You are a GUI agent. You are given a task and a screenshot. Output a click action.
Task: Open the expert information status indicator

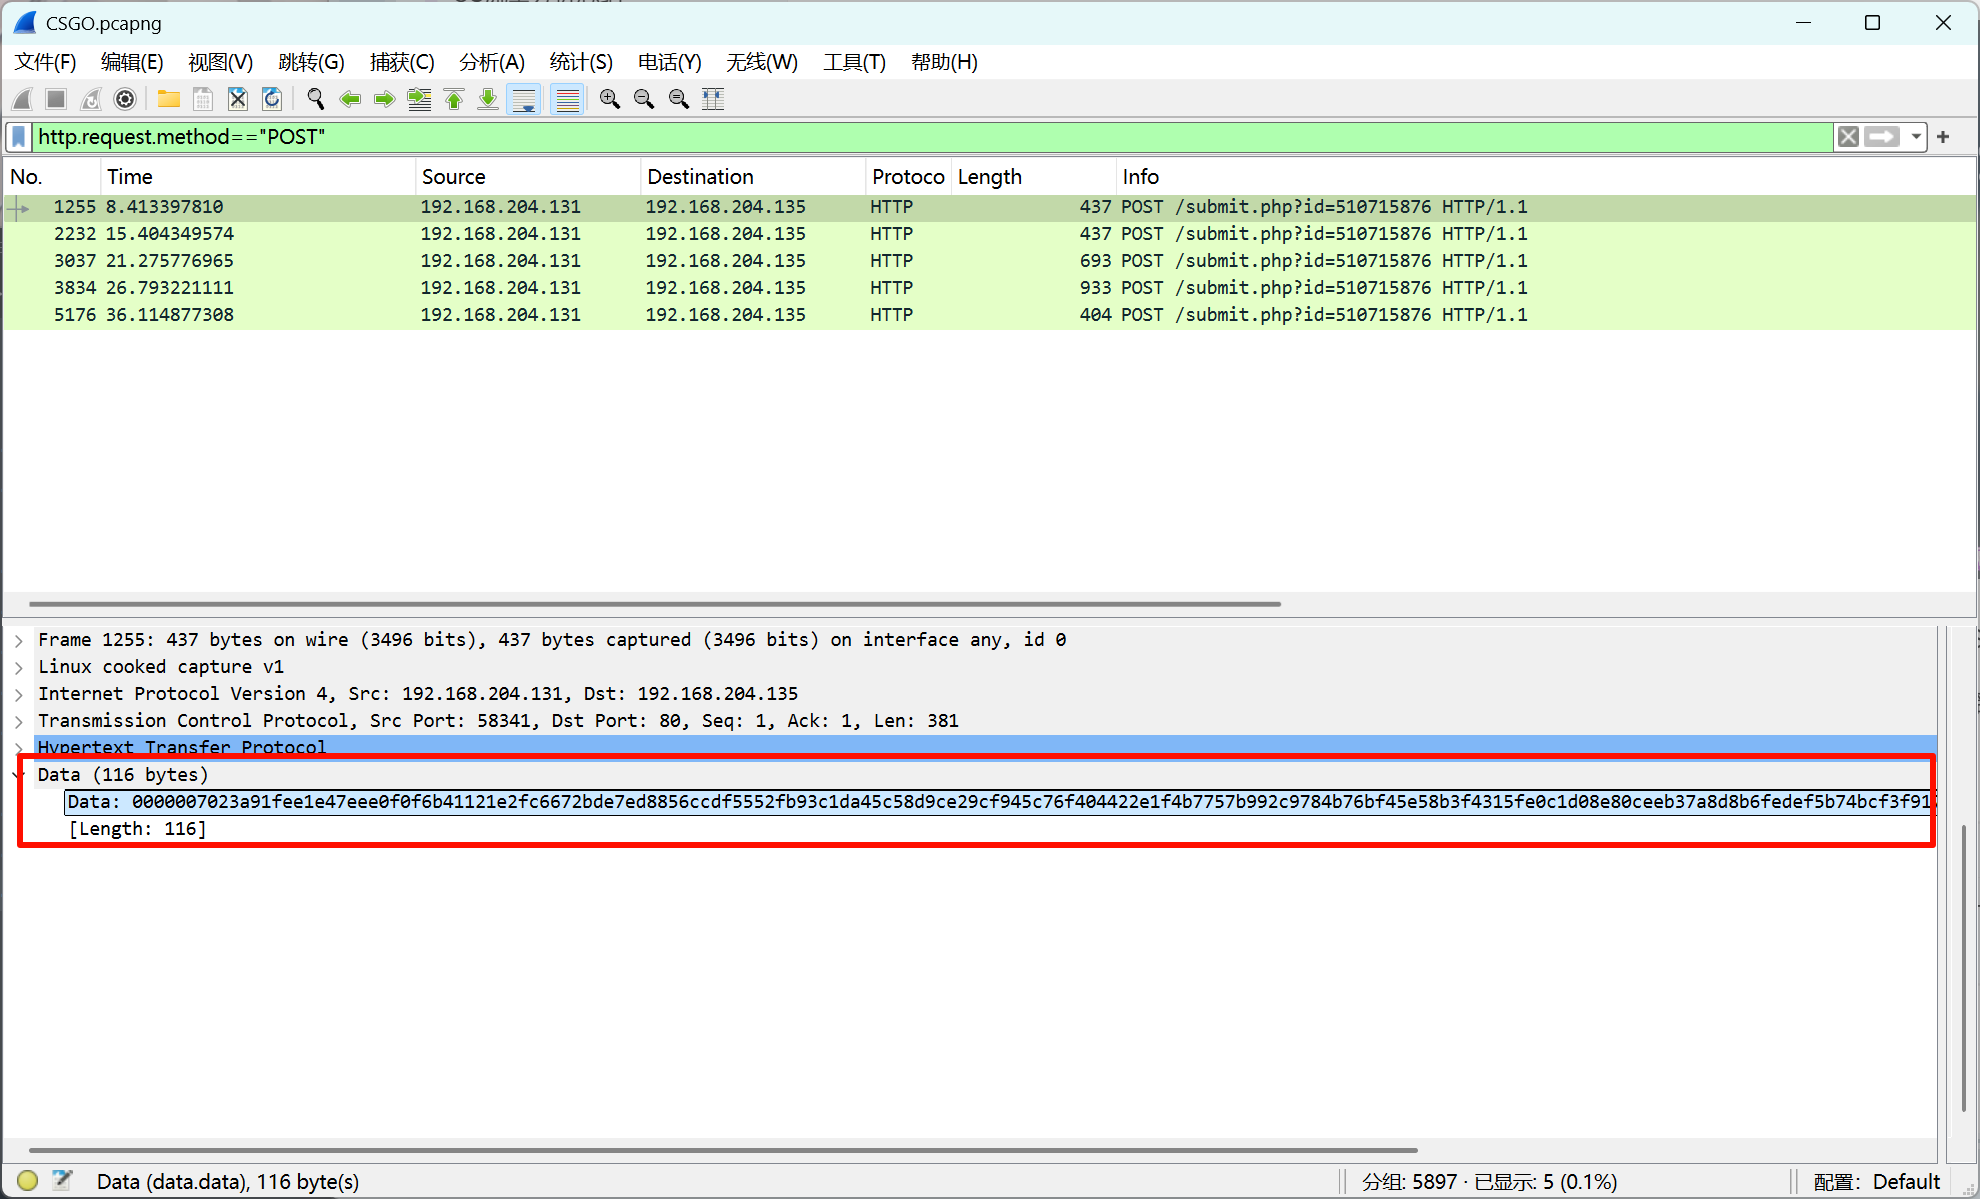tap(27, 1181)
